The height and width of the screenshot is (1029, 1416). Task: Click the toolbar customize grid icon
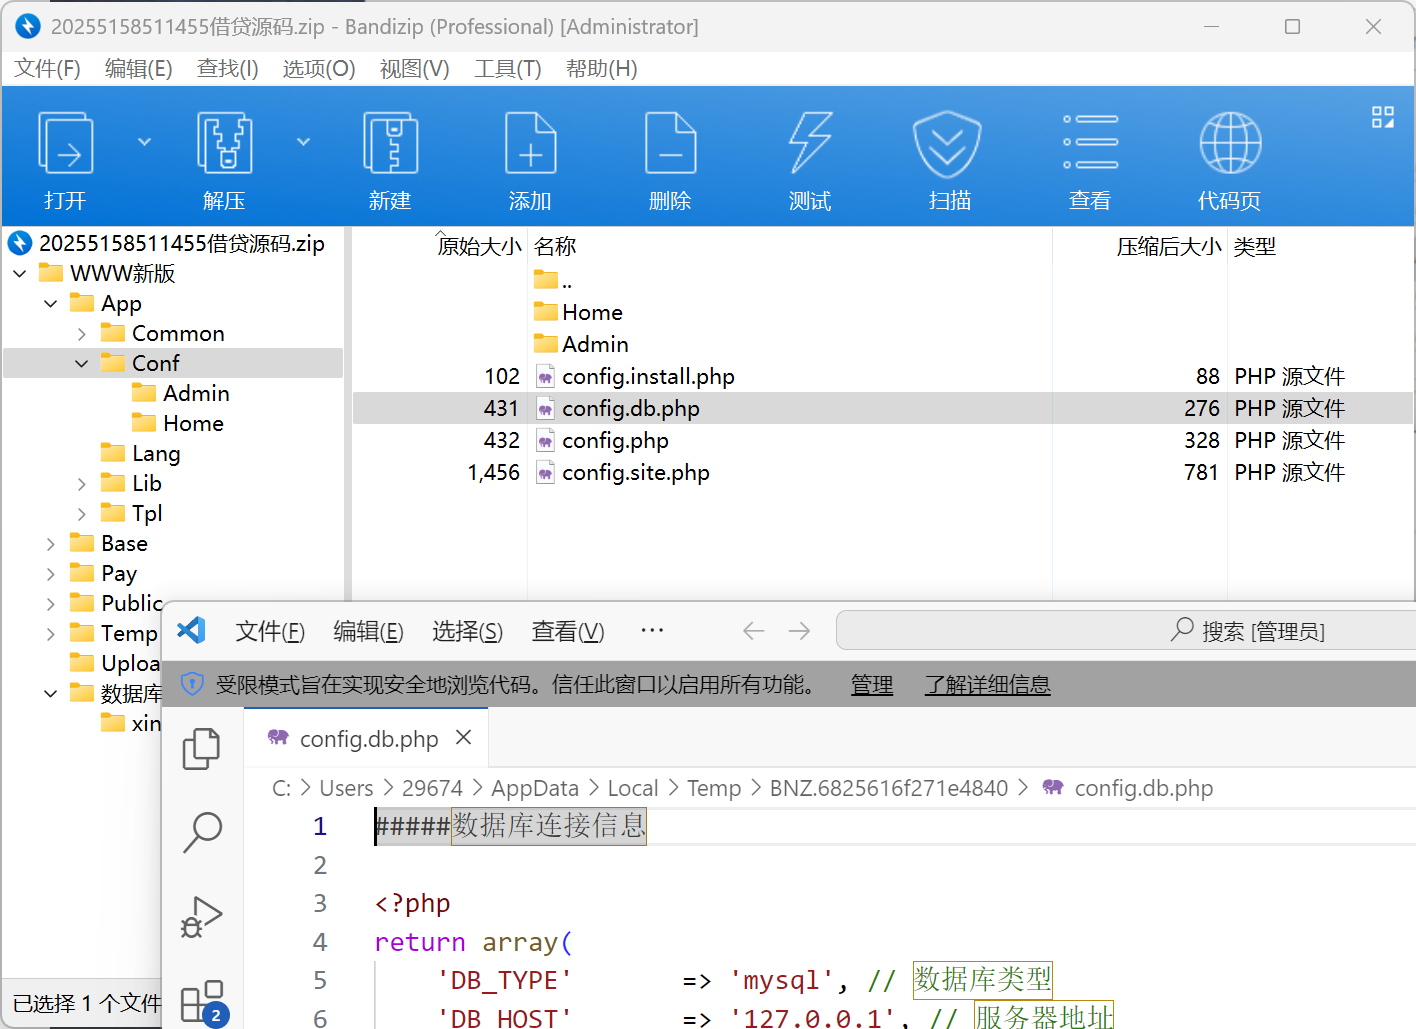(1383, 117)
